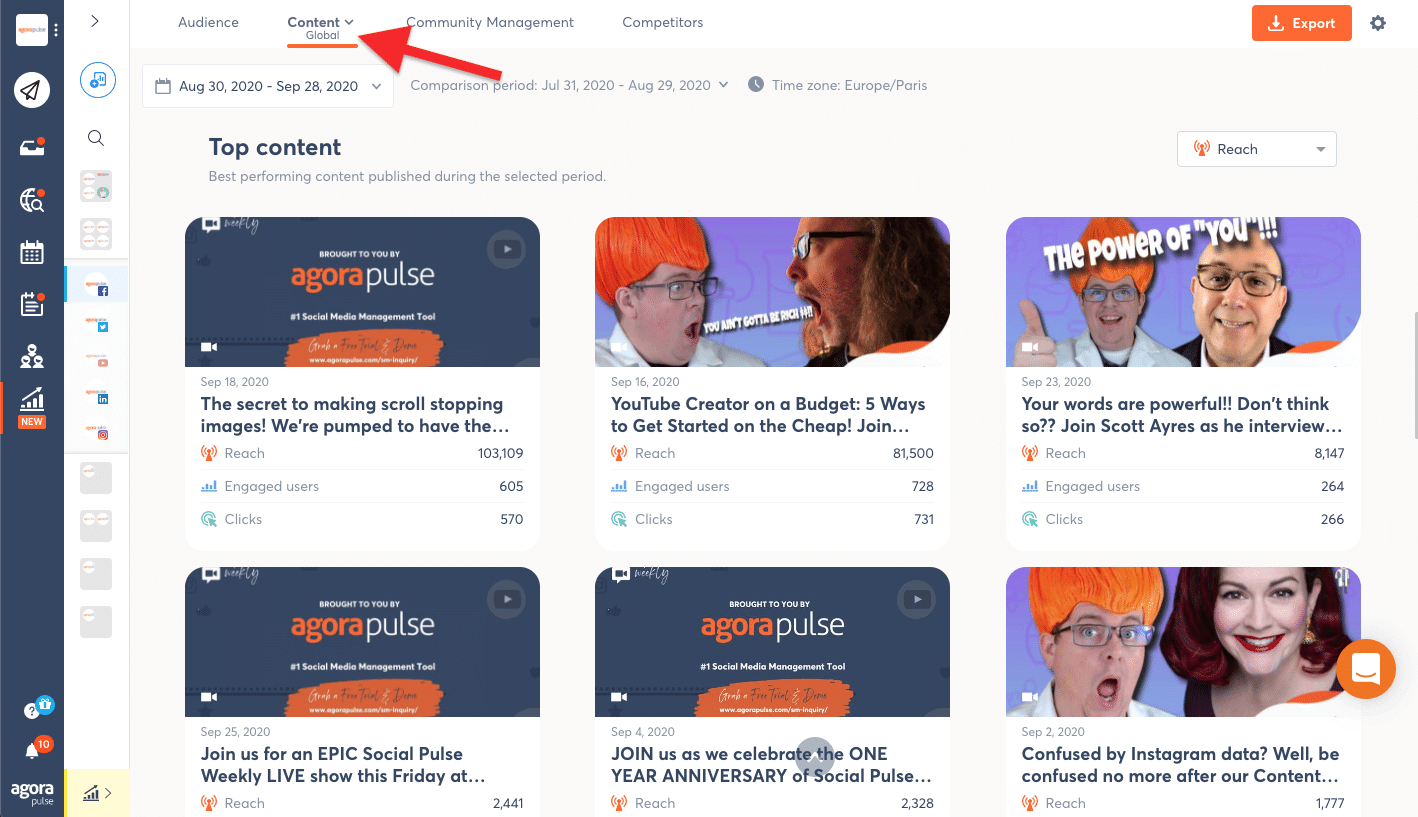Open the notifications bell icon
Image resolution: width=1418 pixels, height=817 pixels.
tap(32, 750)
